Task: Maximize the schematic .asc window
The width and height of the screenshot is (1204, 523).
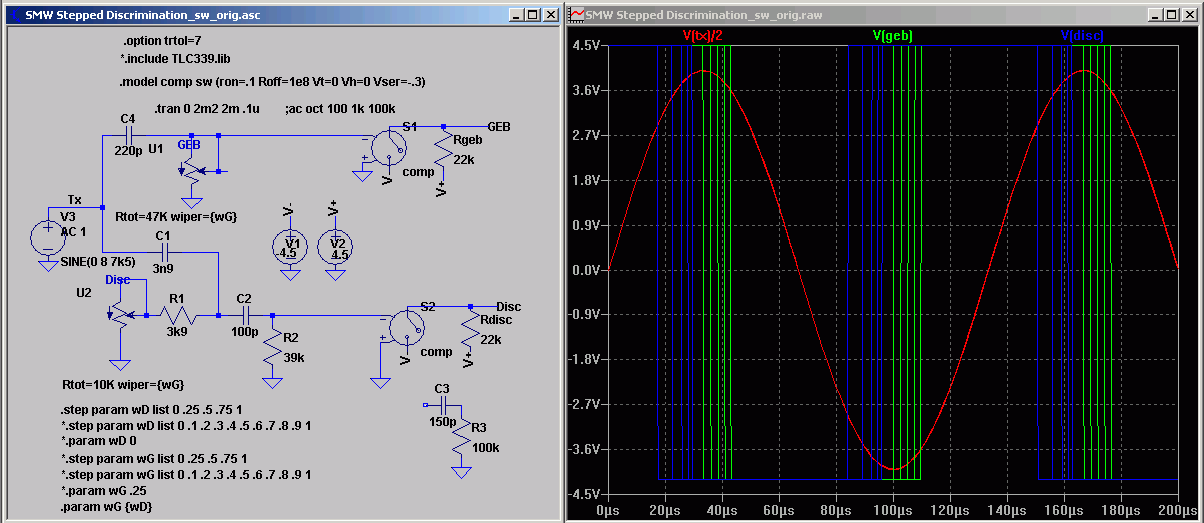Action: (x=532, y=15)
